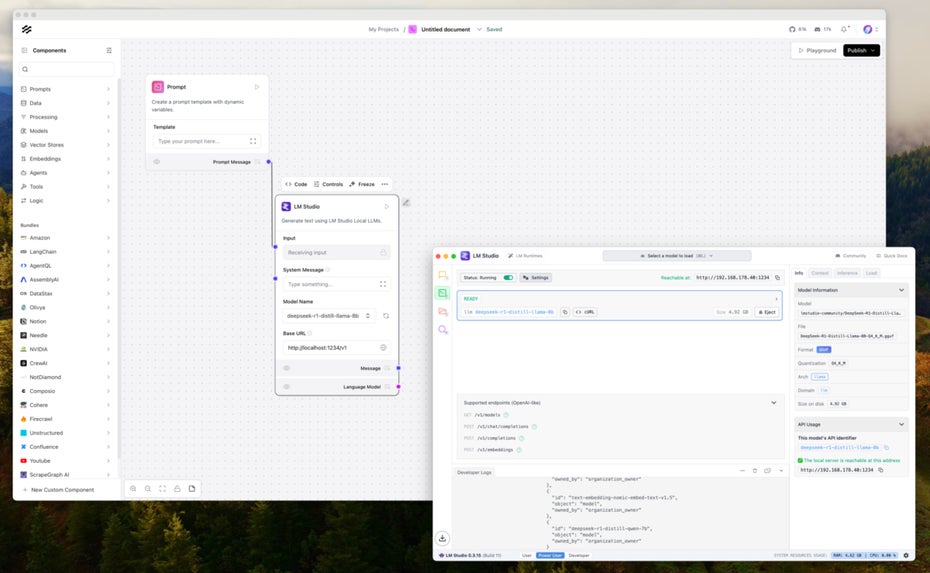
Task: Open Components sidebar filter settings icon
Action: click(109, 50)
